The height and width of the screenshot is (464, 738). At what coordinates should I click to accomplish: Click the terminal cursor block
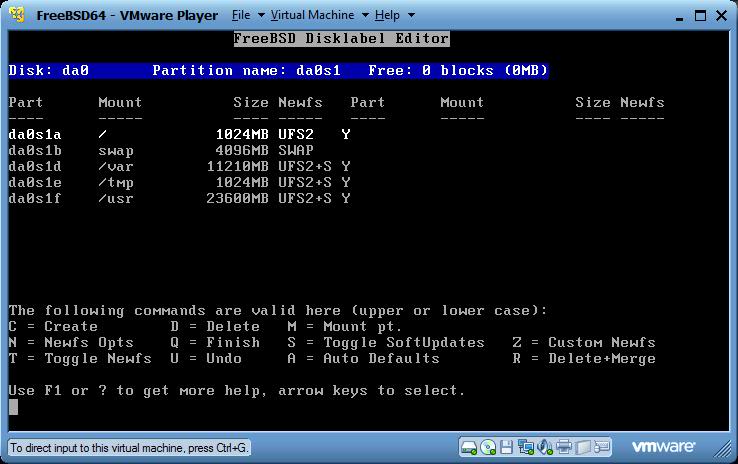(x=13, y=407)
